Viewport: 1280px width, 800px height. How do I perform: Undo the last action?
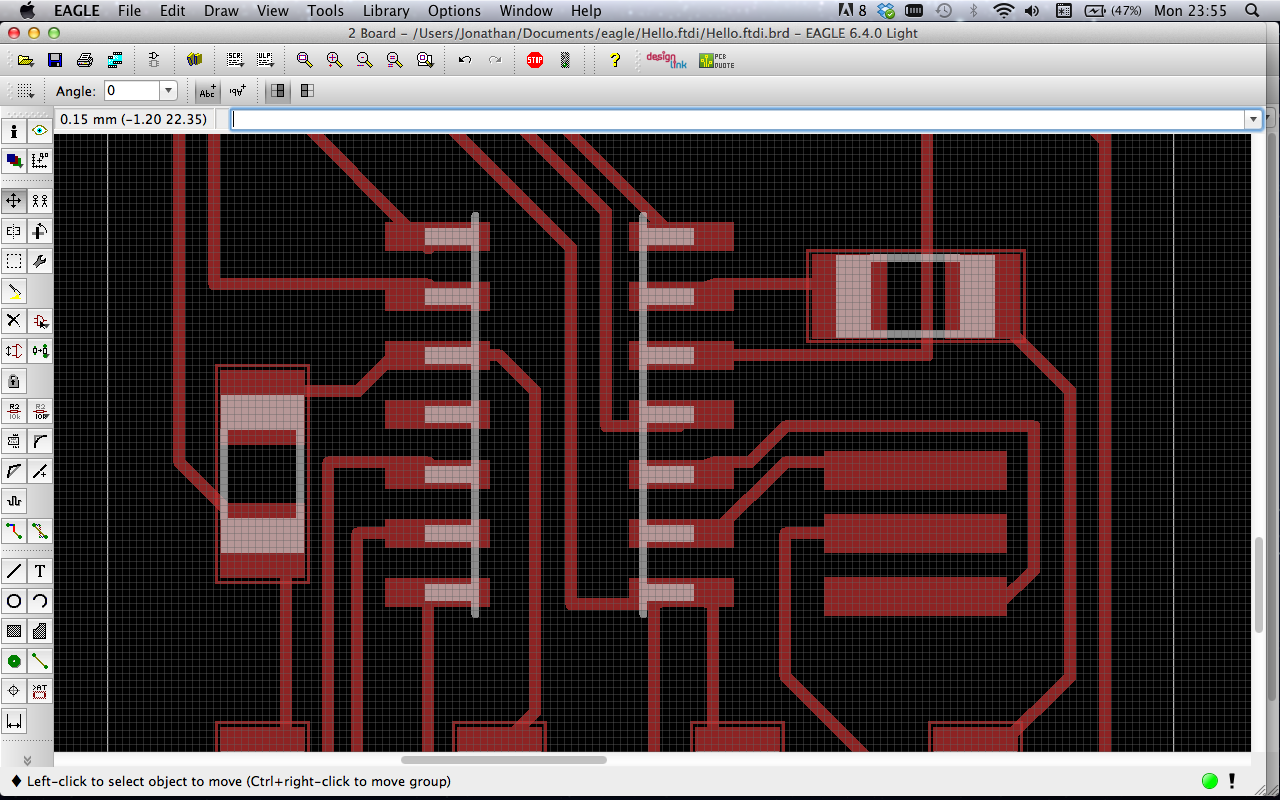pos(465,60)
